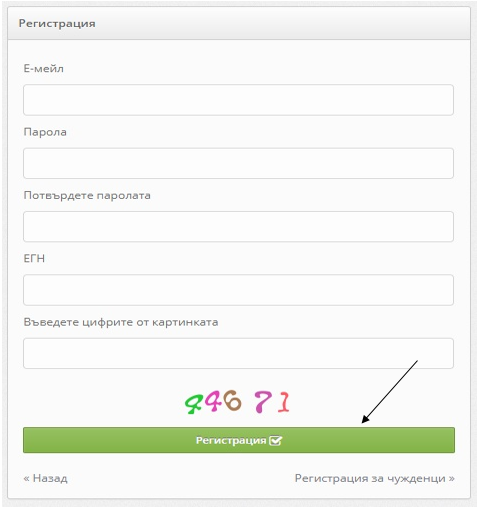Viewport: 480px width, 509px height.
Task: Click the green first digit of the captcha
Action: pos(194,404)
